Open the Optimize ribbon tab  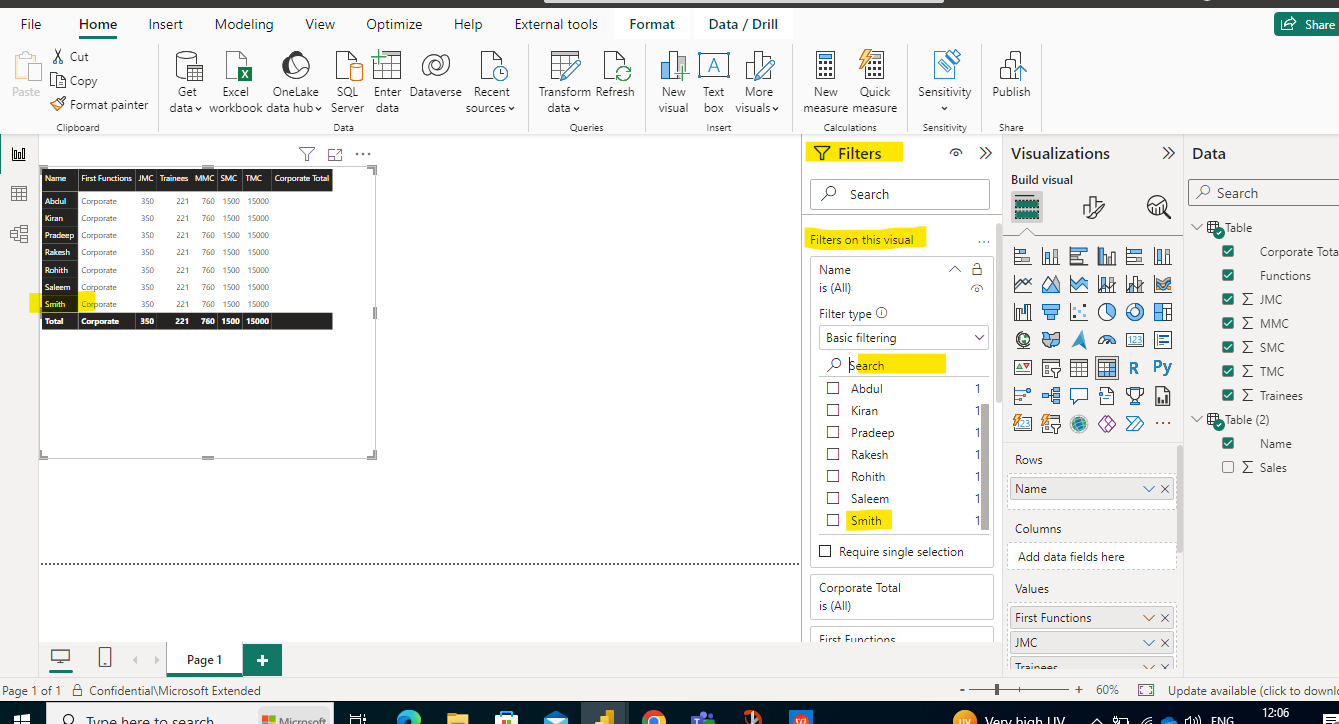395,24
